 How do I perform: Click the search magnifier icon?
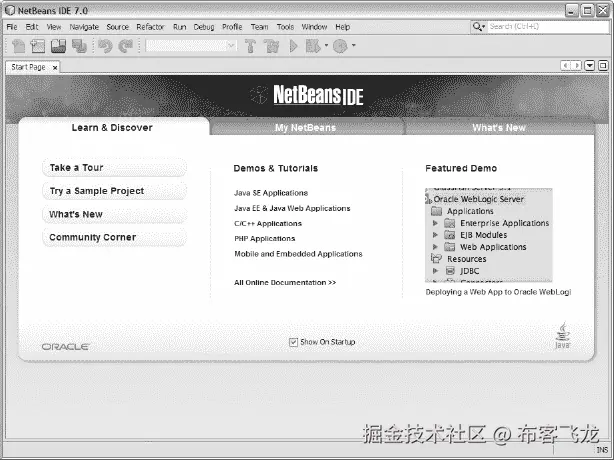(477, 27)
